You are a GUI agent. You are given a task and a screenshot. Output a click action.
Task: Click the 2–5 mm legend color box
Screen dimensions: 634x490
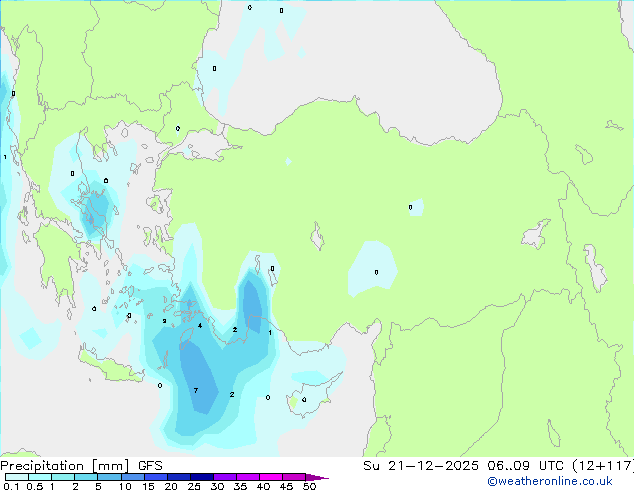coord(86,477)
